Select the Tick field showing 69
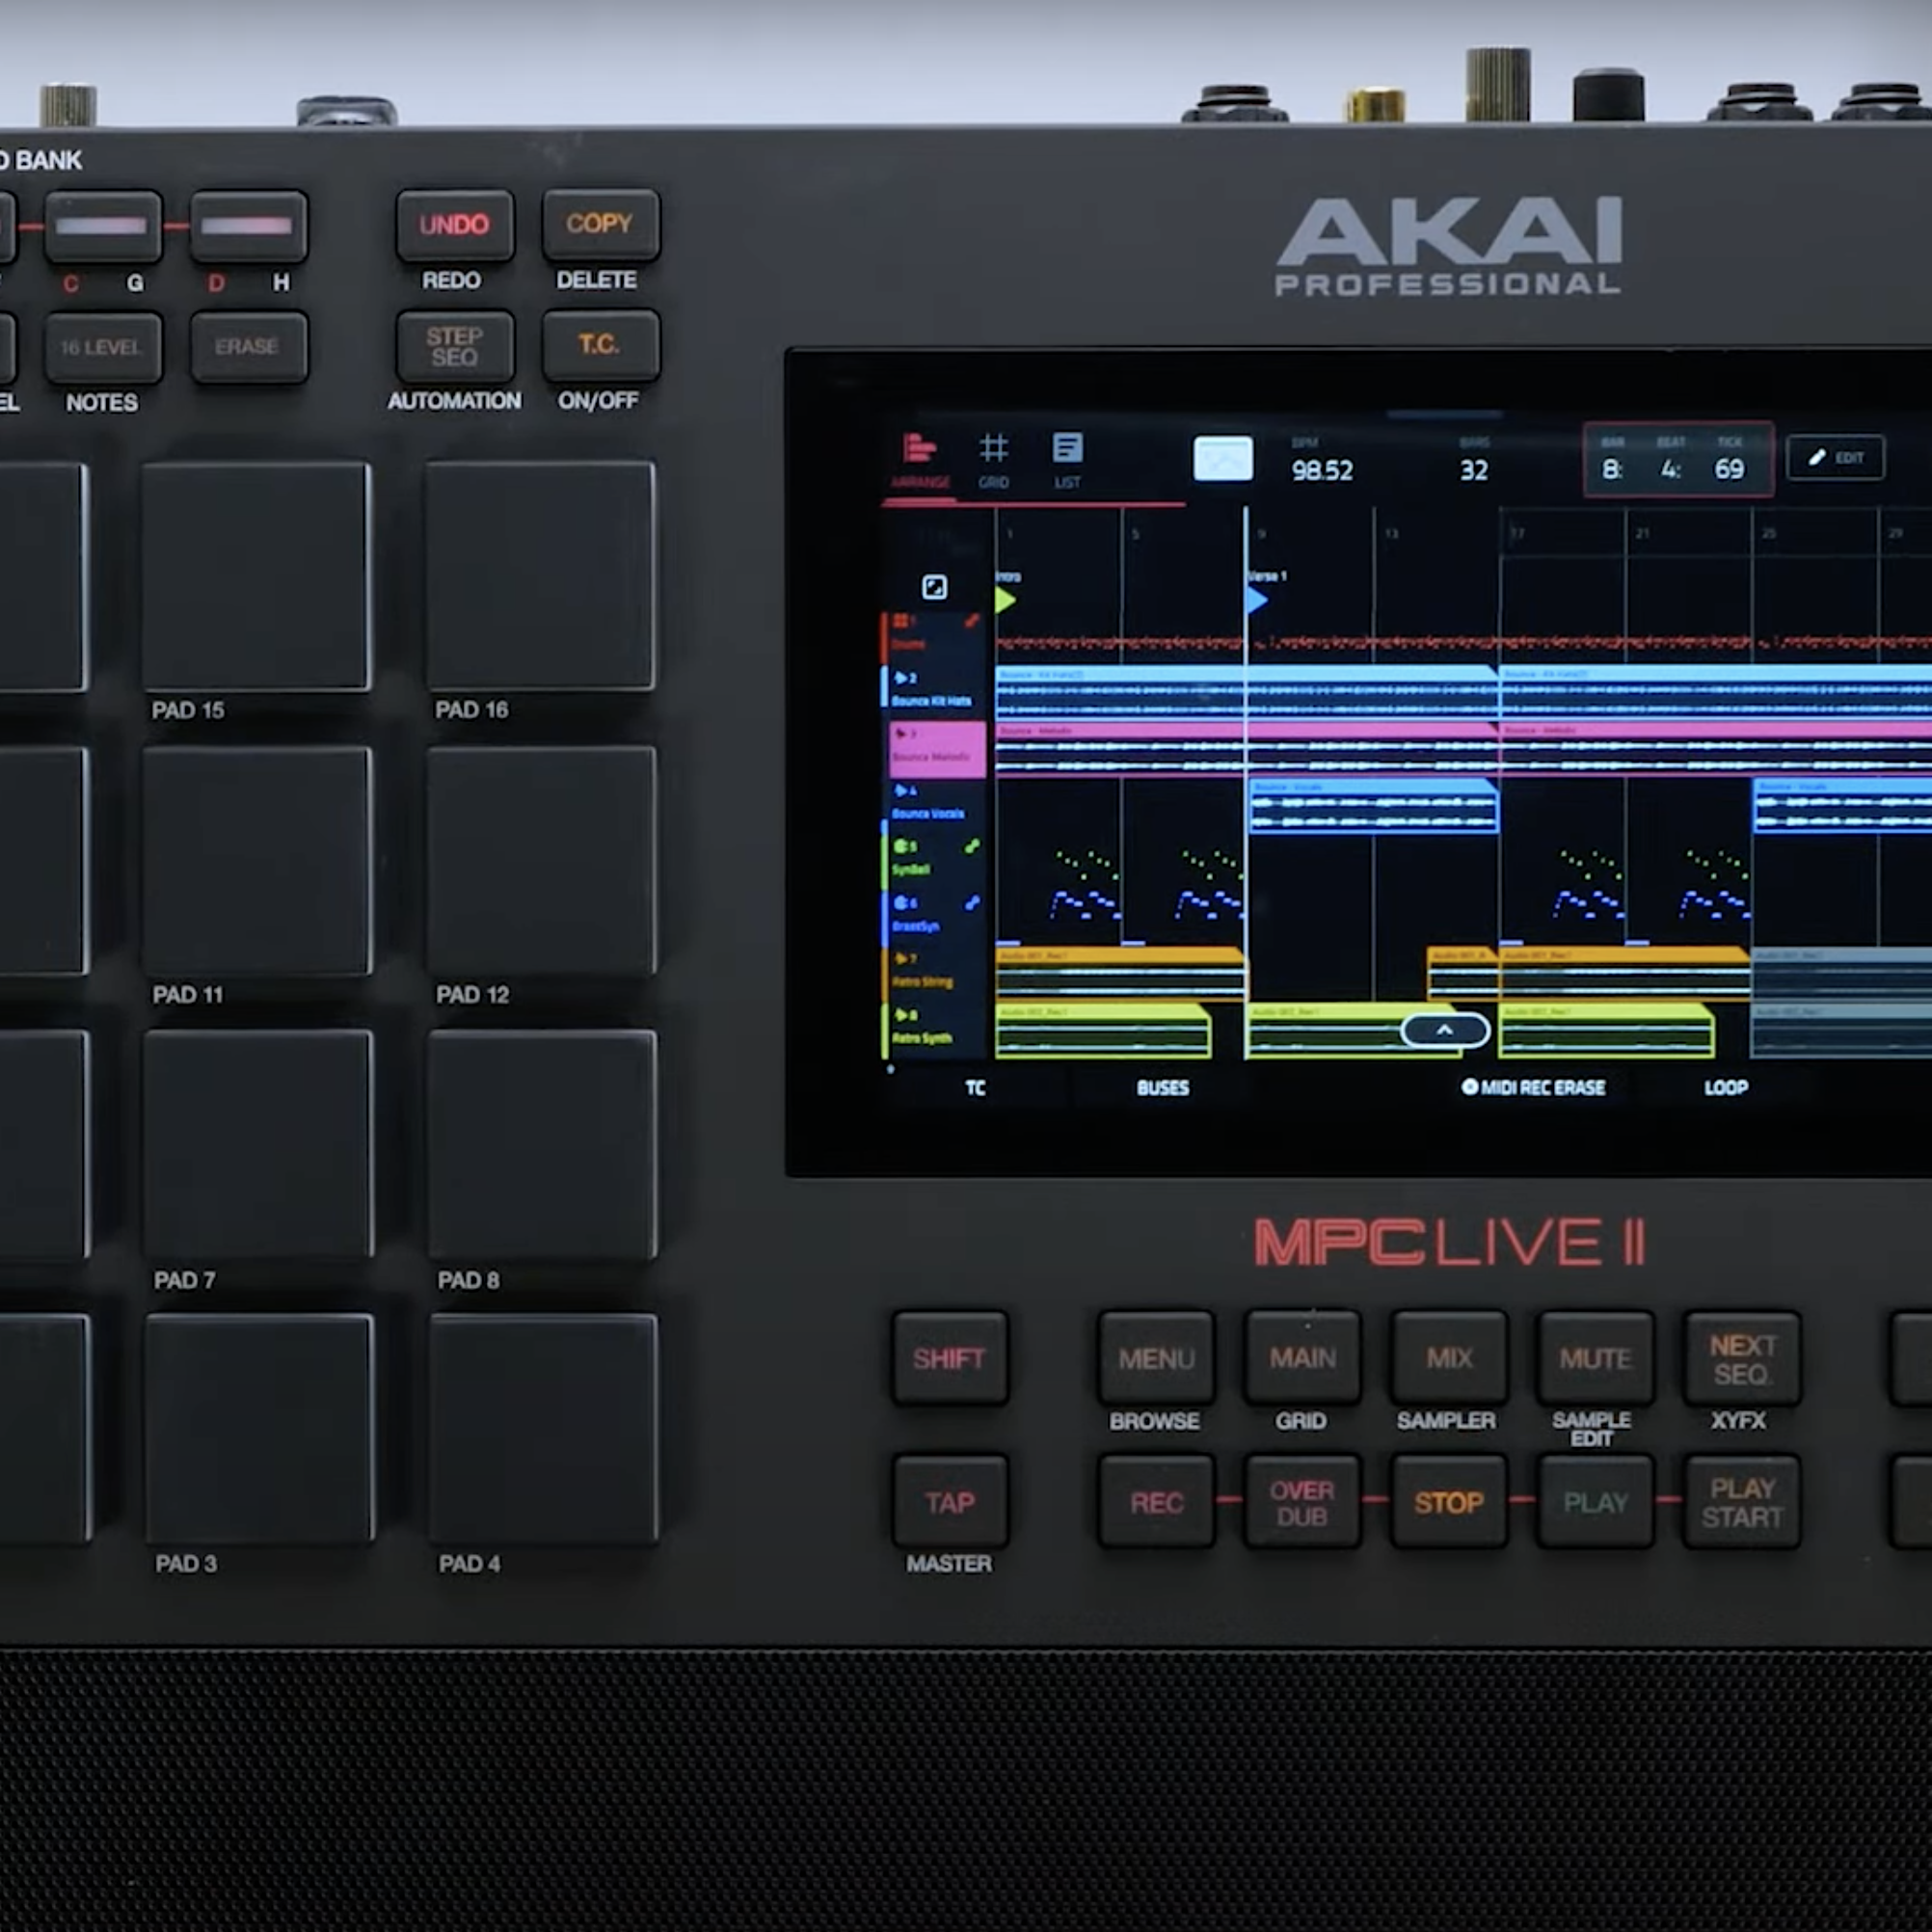 click(1729, 469)
